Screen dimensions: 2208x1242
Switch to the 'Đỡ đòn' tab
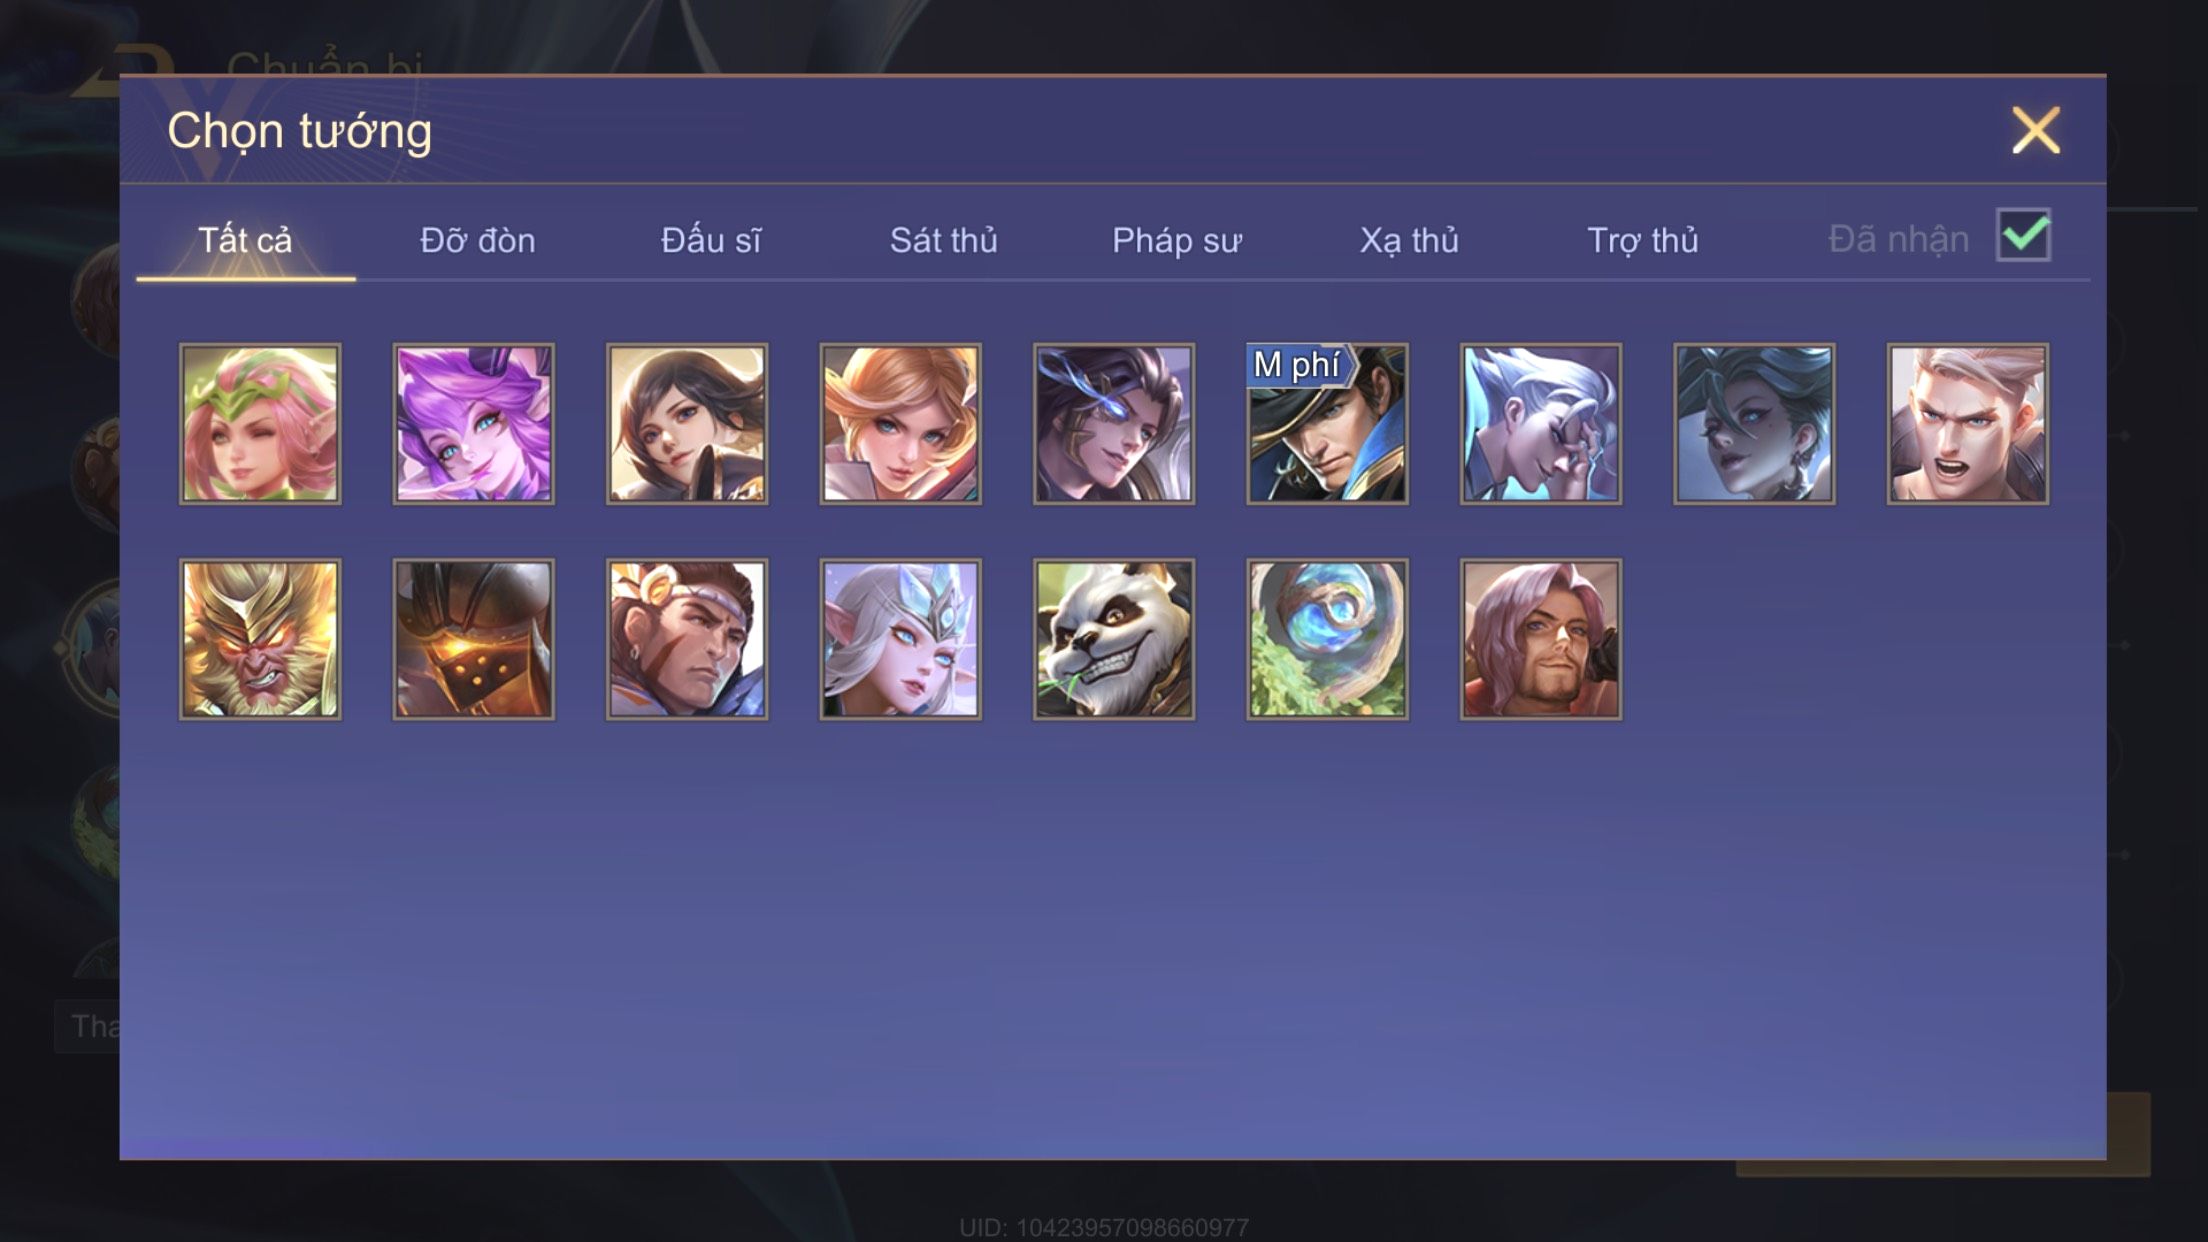[x=477, y=240]
